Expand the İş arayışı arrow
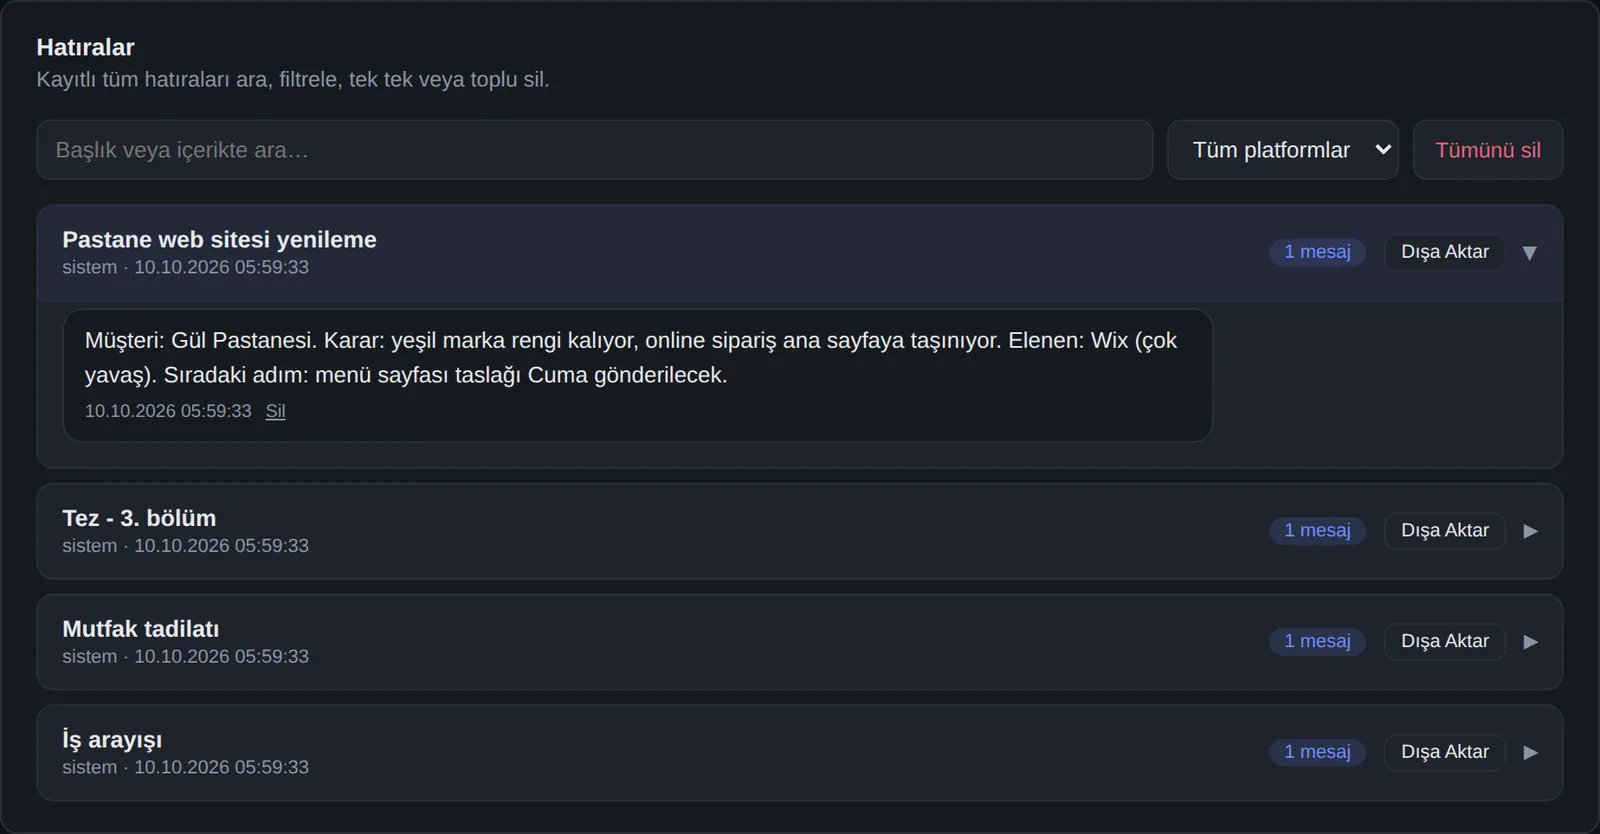 click(1530, 753)
